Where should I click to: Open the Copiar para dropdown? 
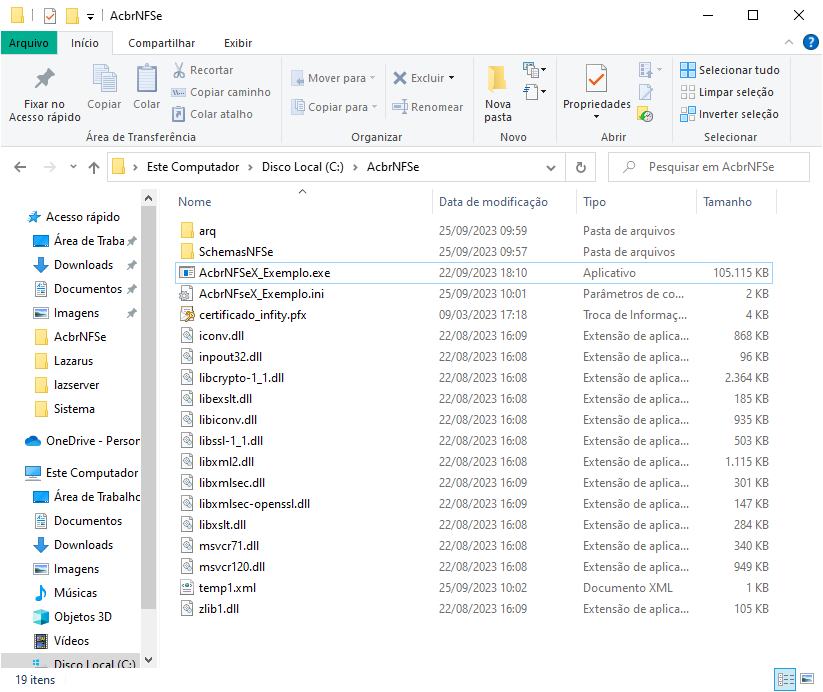pos(335,107)
